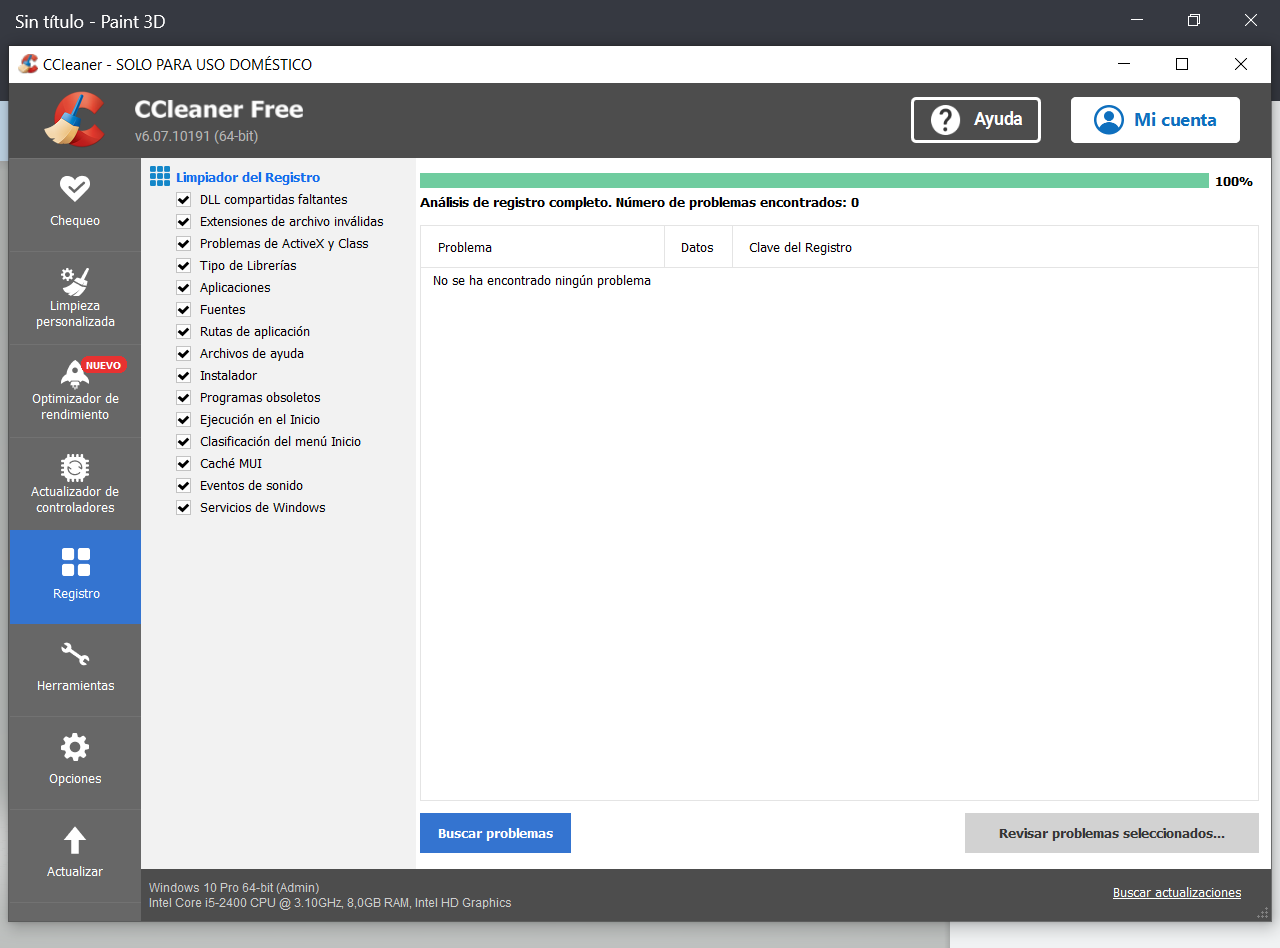Click the green 100% progress bar
1280x948 pixels.
814,181
